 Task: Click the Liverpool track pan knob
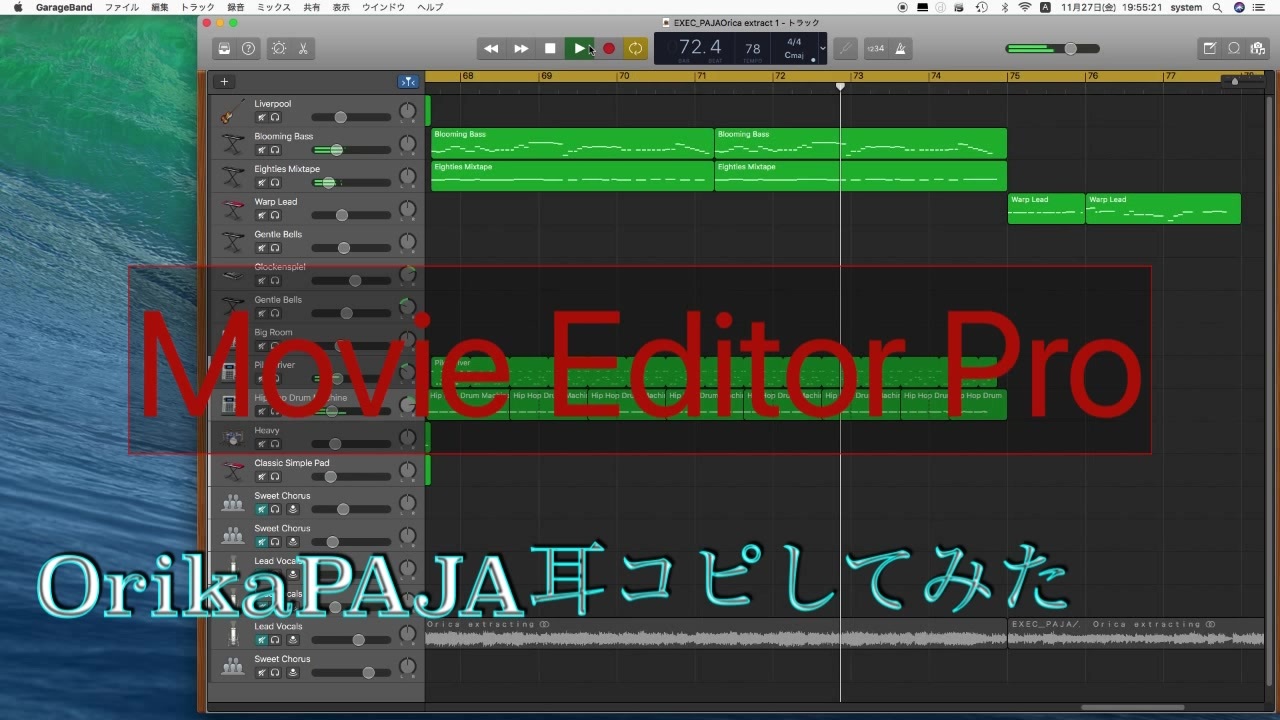click(407, 110)
